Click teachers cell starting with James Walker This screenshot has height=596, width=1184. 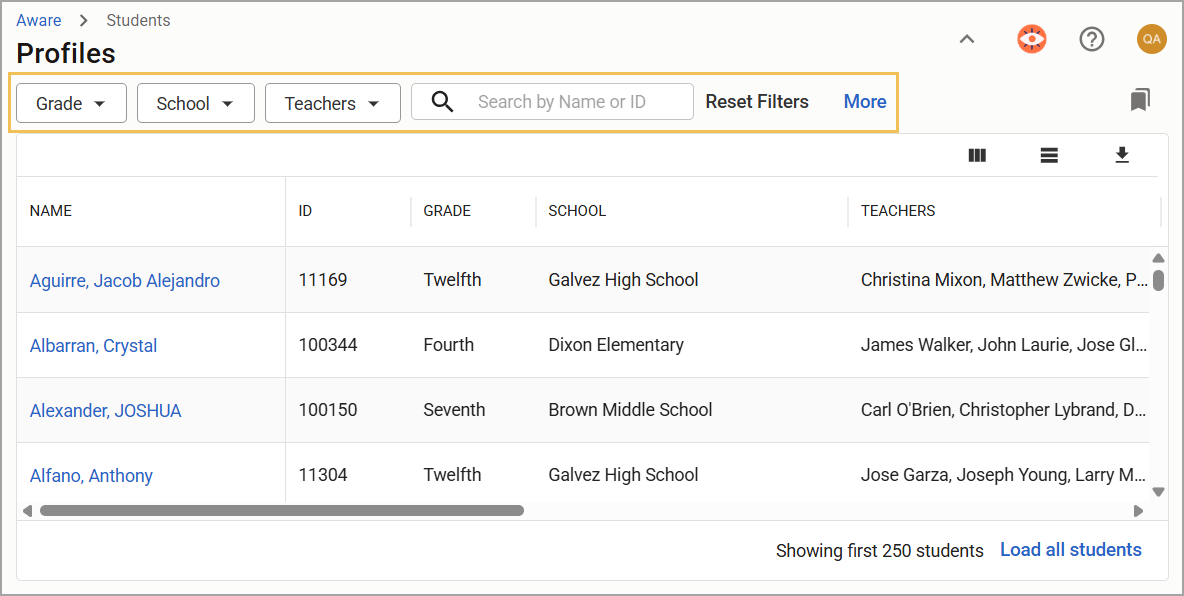click(1004, 345)
